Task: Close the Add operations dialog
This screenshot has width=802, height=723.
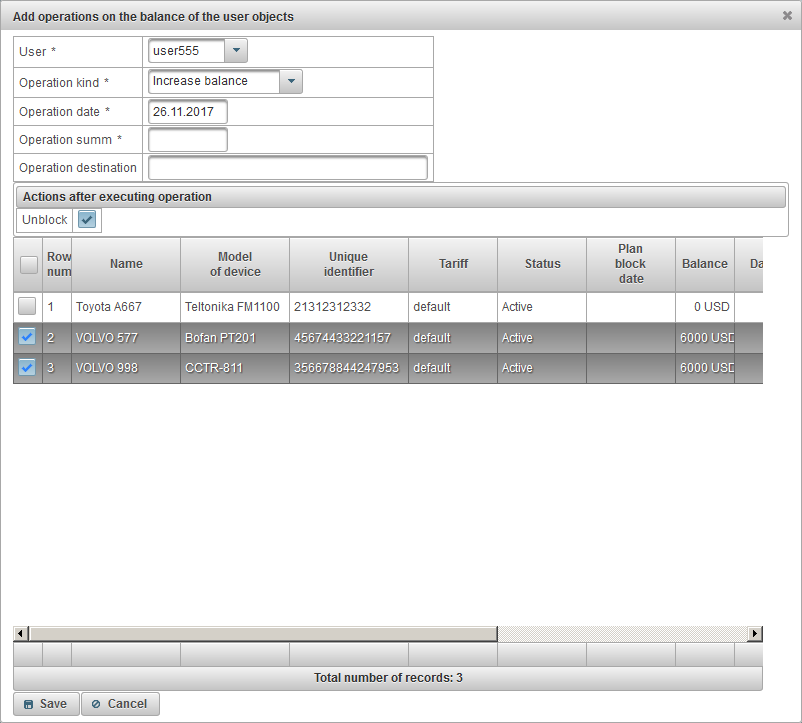Action: coord(787,16)
